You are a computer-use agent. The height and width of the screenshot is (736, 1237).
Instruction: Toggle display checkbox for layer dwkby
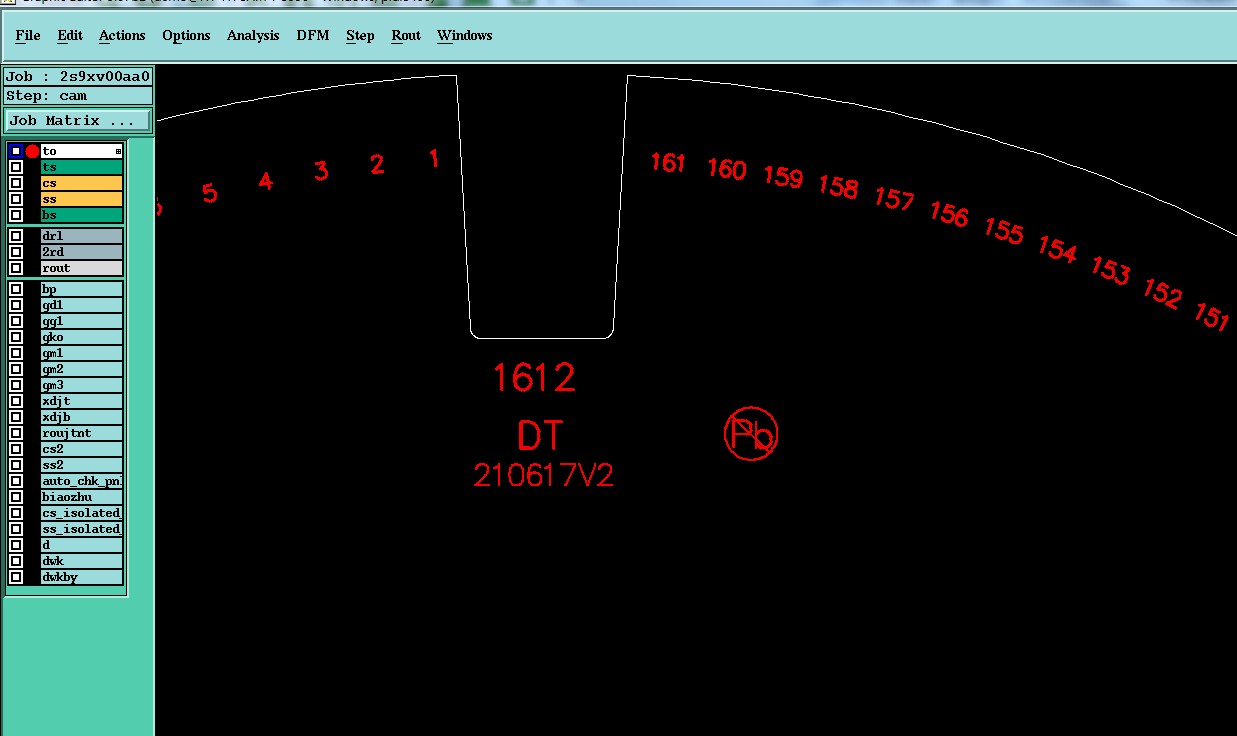[x=16, y=577]
